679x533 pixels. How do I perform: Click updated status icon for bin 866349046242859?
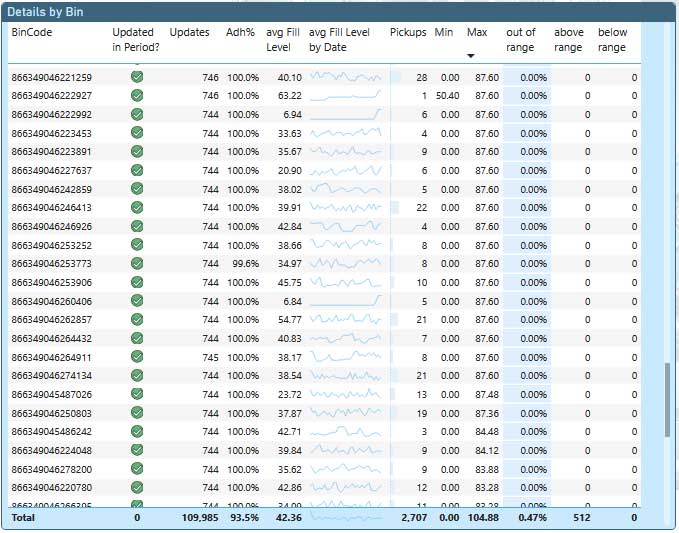[137, 189]
